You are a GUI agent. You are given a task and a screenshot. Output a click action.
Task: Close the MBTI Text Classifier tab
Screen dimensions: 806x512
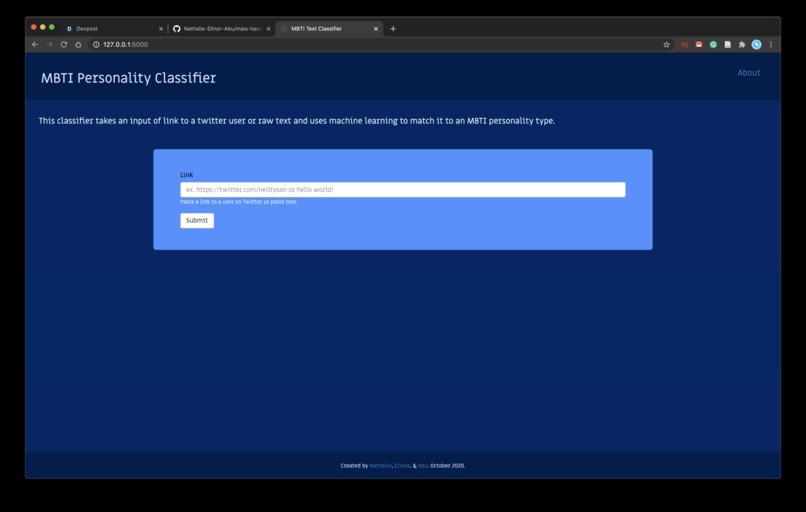pyautogui.click(x=376, y=29)
